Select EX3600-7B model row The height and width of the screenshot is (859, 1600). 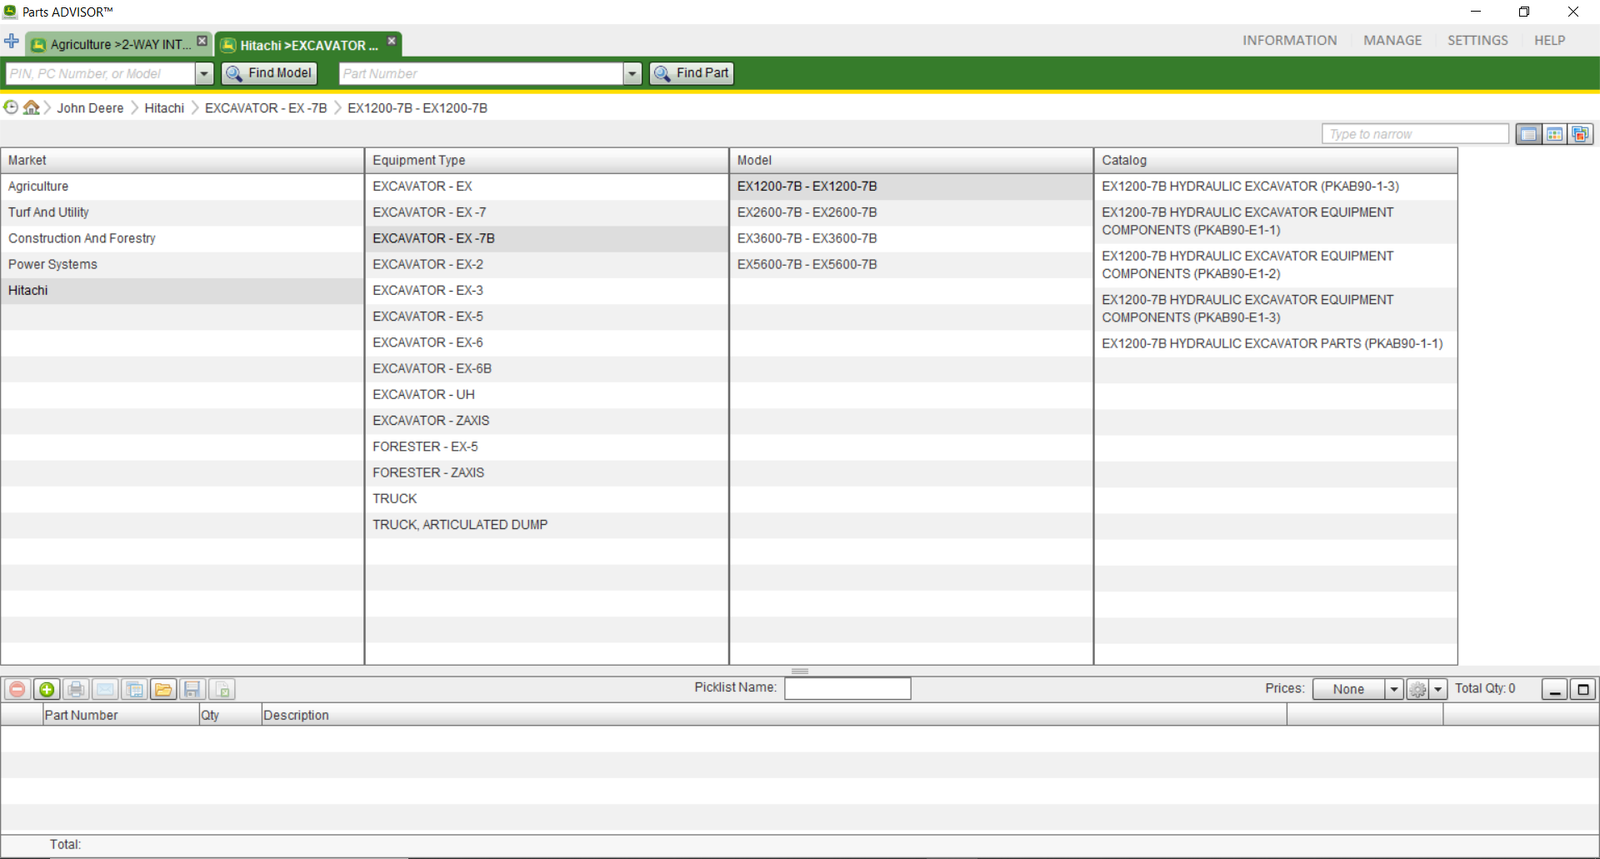tap(911, 238)
